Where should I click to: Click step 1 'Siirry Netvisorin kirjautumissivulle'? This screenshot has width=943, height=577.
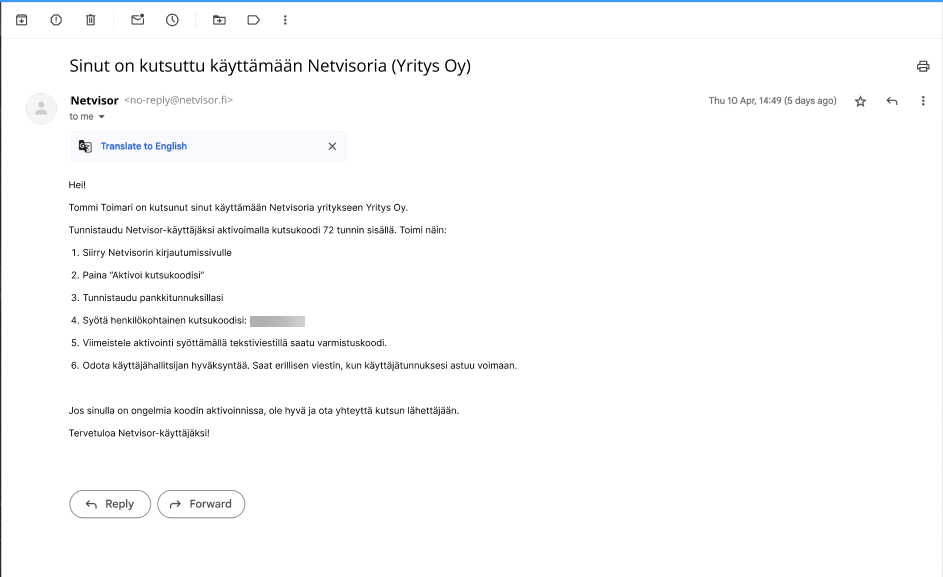(157, 253)
